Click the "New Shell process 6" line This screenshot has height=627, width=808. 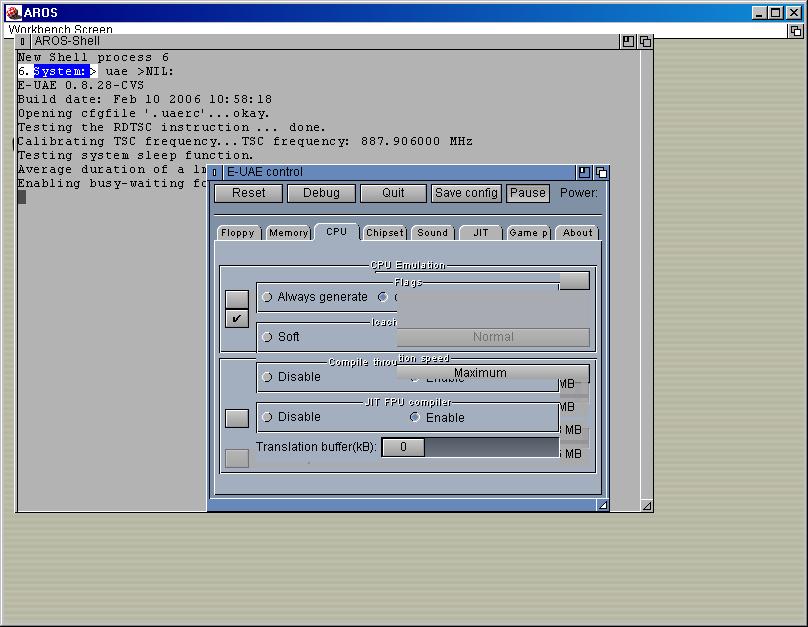(93, 57)
